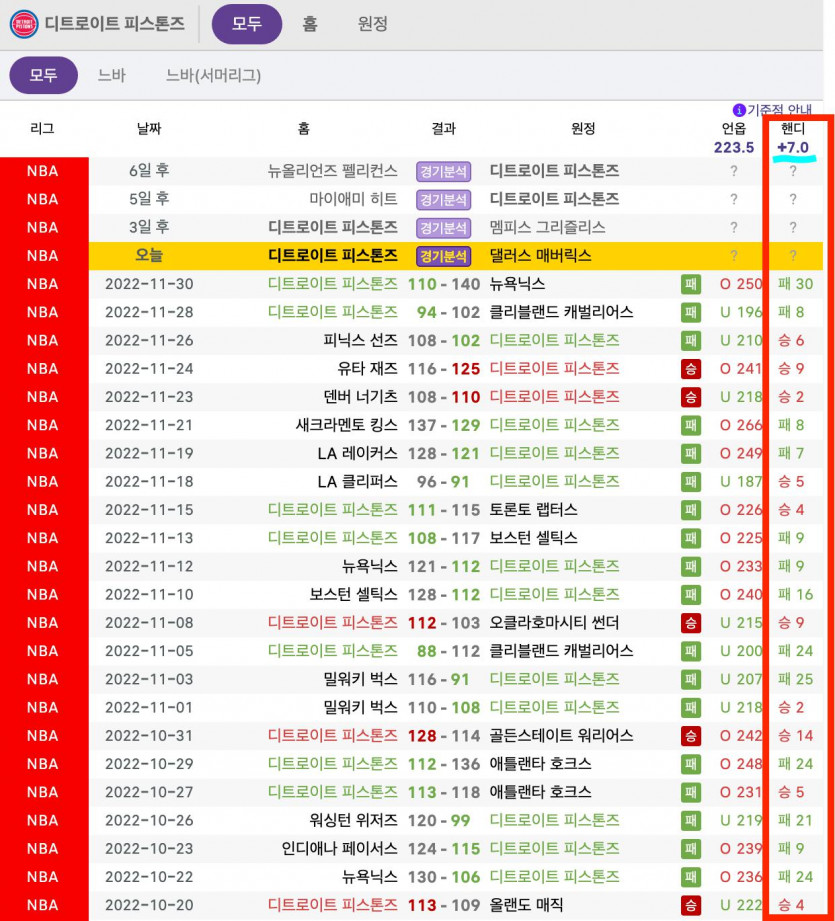The height and width of the screenshot is (921, 835).
Task: Select the 느바(서머리그) filter tab
Action: point(213,75)
